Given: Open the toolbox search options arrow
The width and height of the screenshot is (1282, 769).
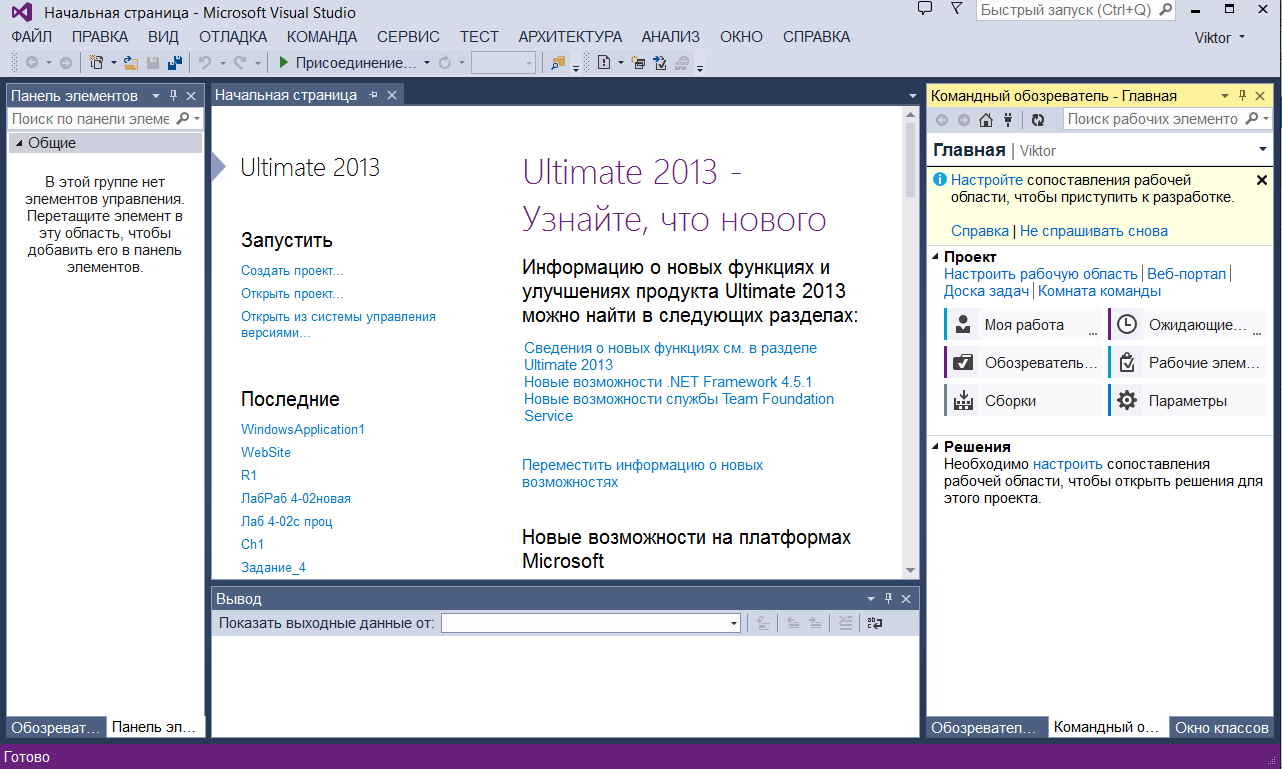Looking at the screenshot, I should (198, 119).
